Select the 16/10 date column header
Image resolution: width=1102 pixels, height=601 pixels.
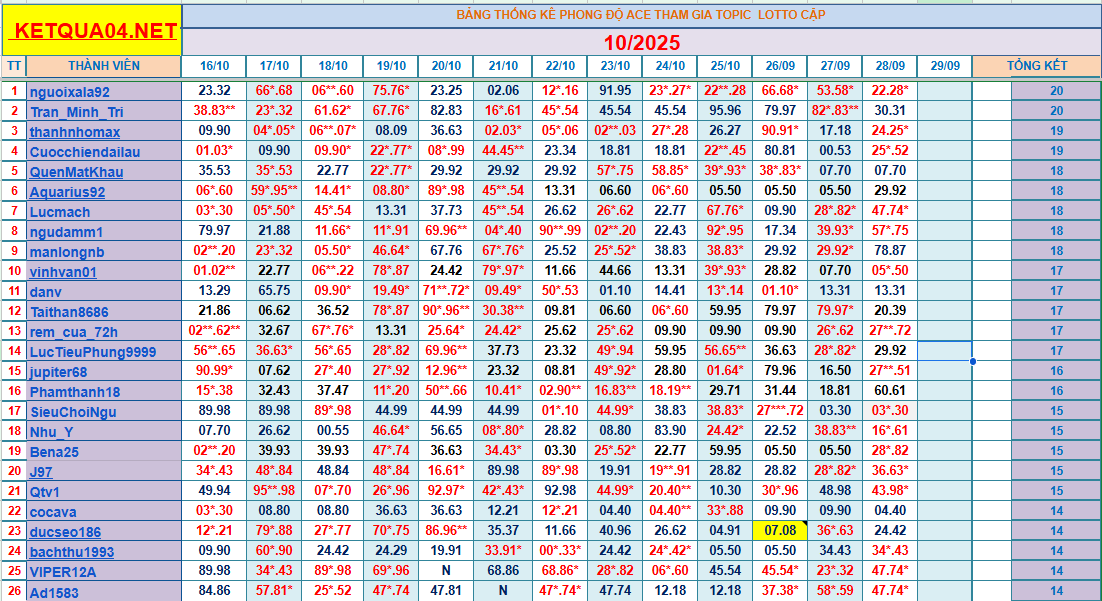[x=214, y=66]
